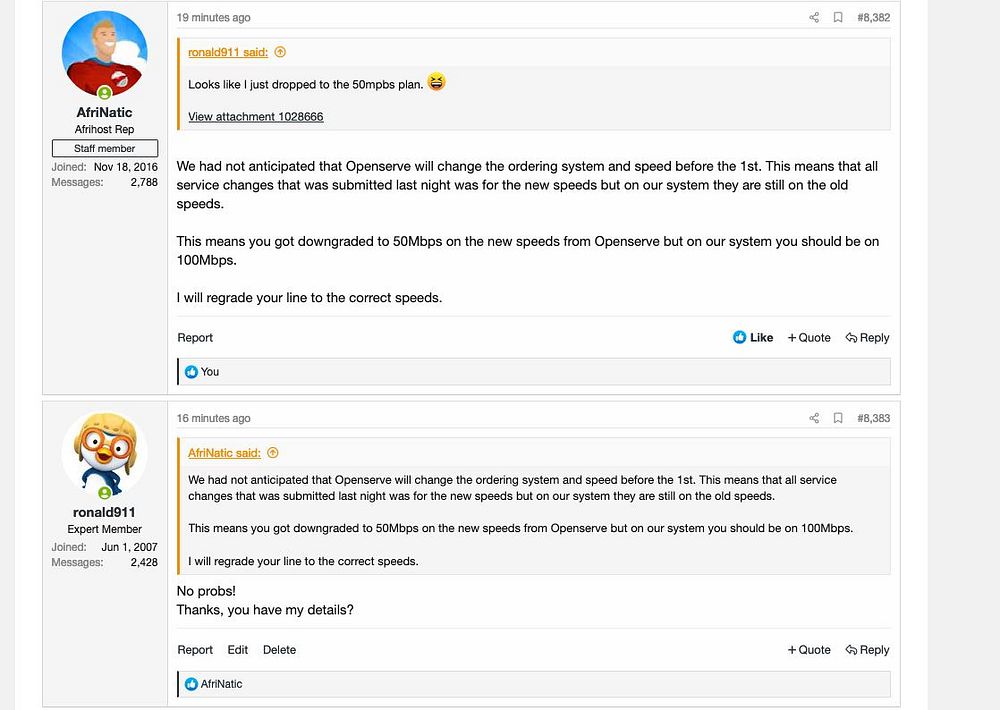The width and height of the screenshot is (1000, 710).
Task: Click the 'ronald911 said:' quote header link
Action: [x=228, y=52]
